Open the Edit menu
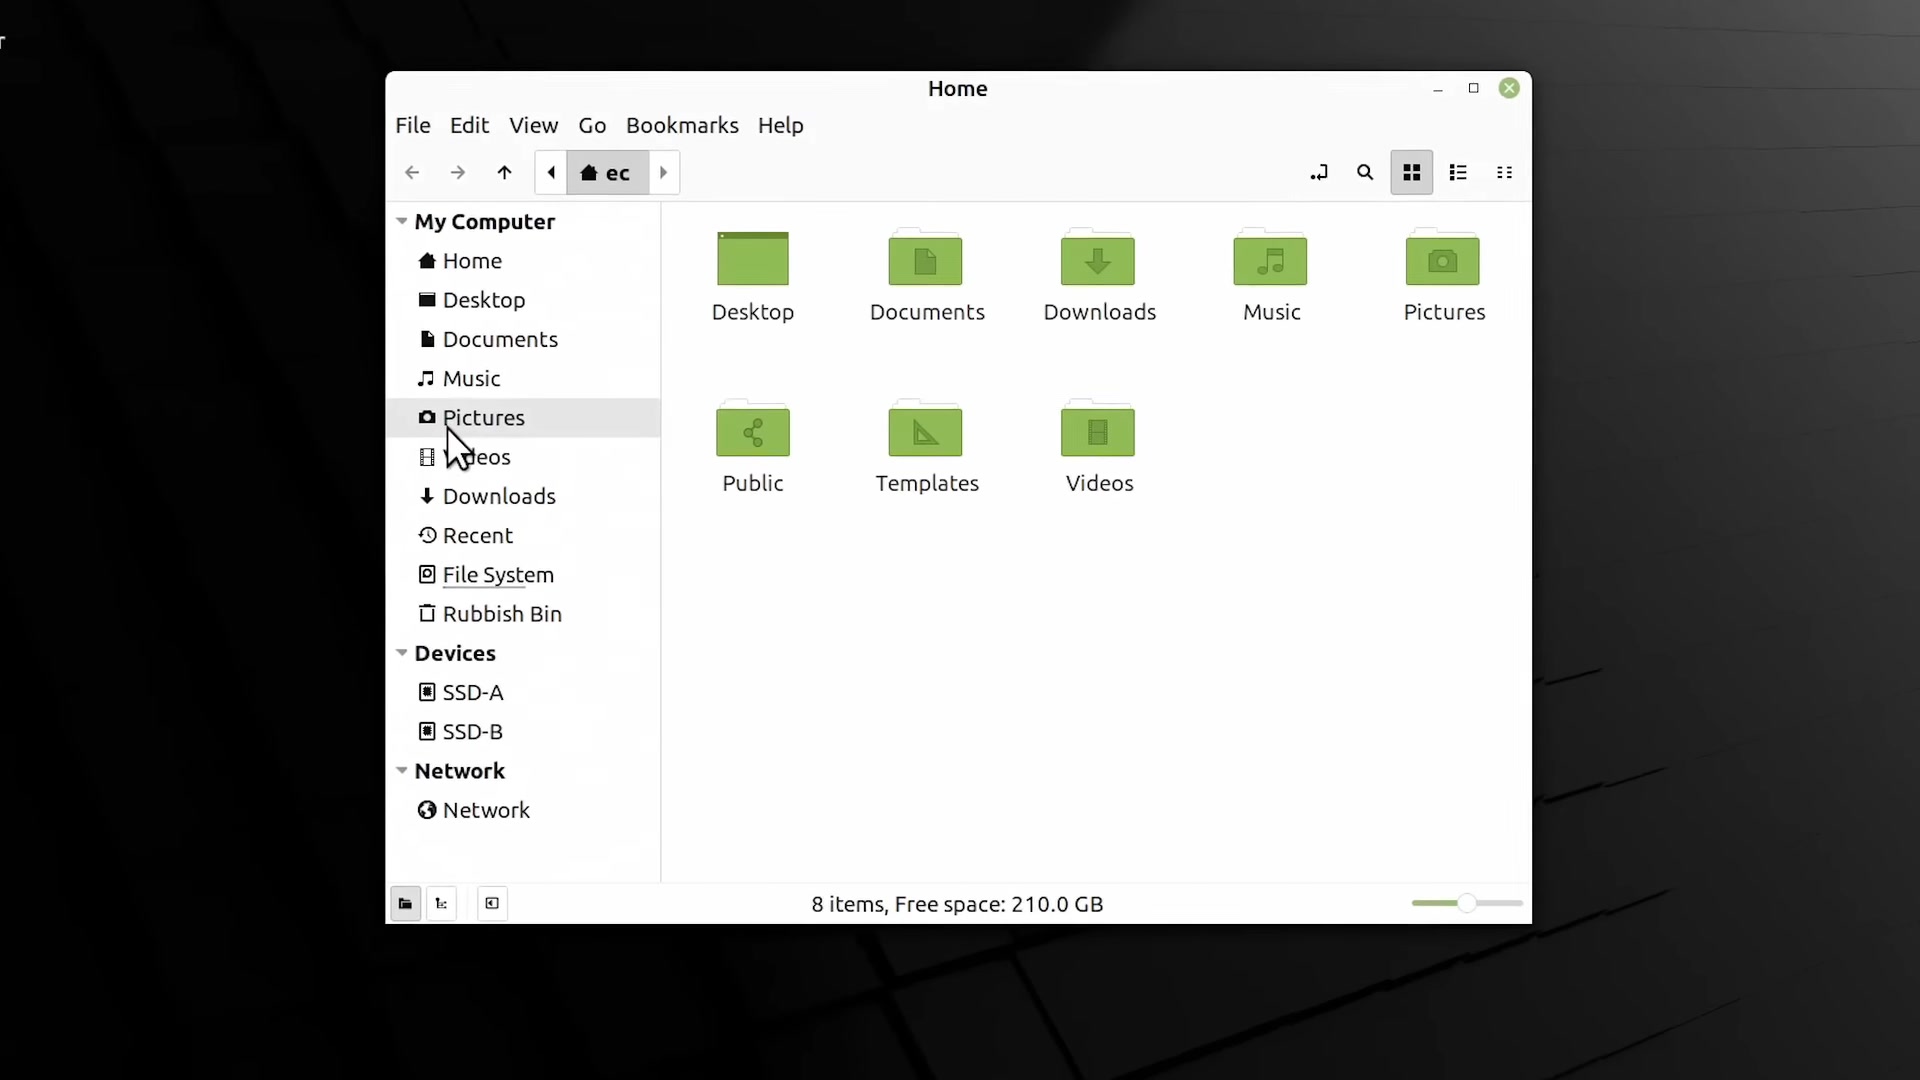1920x1080 pixels. click(x=469, y=126)
